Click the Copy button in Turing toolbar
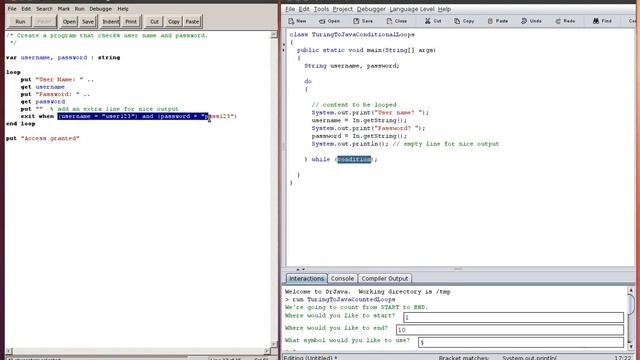The width and height of the screenshot is (640, 360). click(x=173, y=22)
